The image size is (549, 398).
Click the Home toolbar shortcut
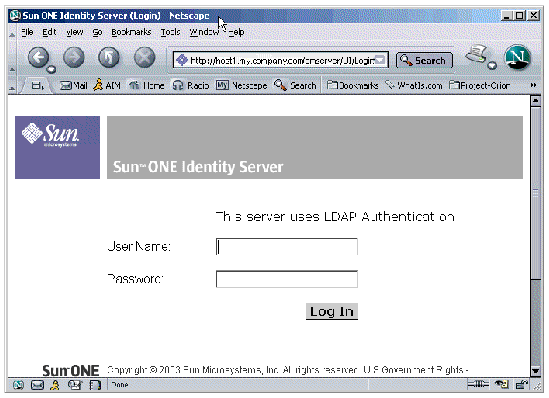(x=146, y=85)
